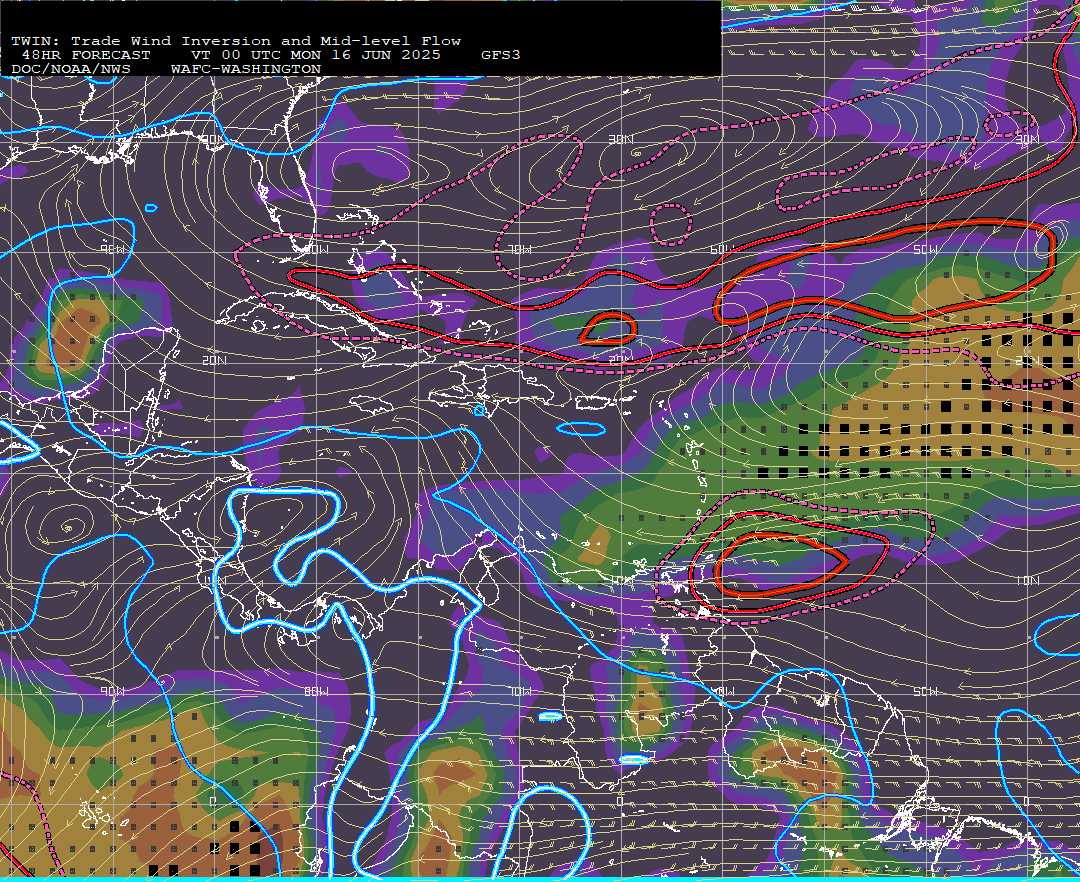Click the '80W' label beside southern Florida
The height and width of the screenshot is (882, 1080).
315,249
